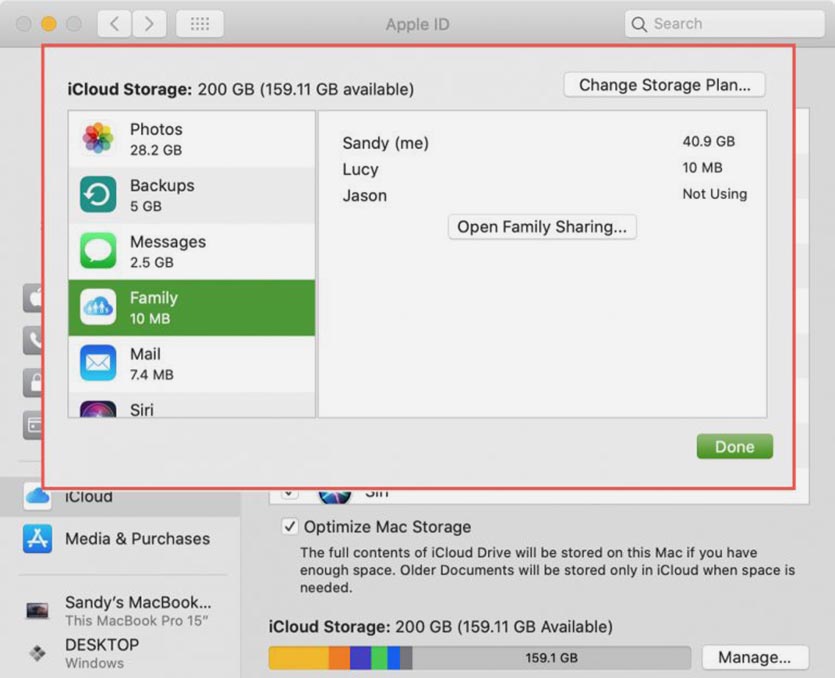Open the iCloud sidebar cloud icon
This screenshot has width=835, height=678.
point(37,496)
